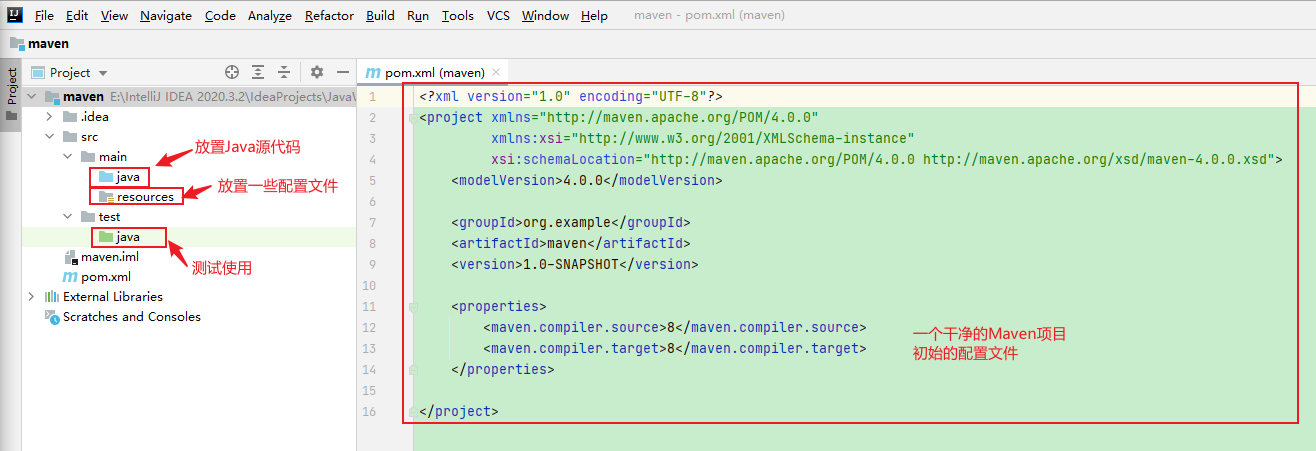
Task: Click the groupId org.example text
Action: coord(571,222)
